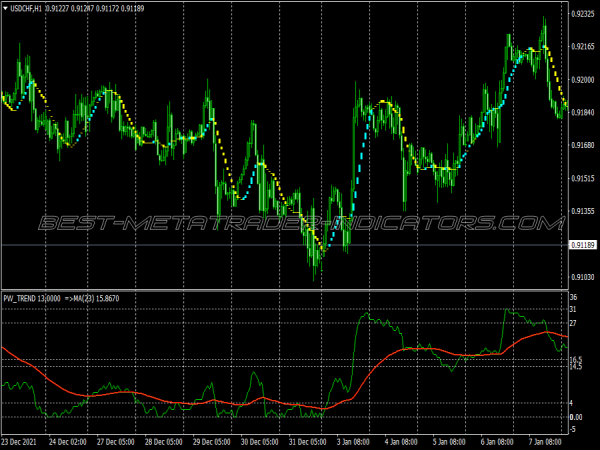Click the 0.92325 price scale label

[x=583, y=14]
